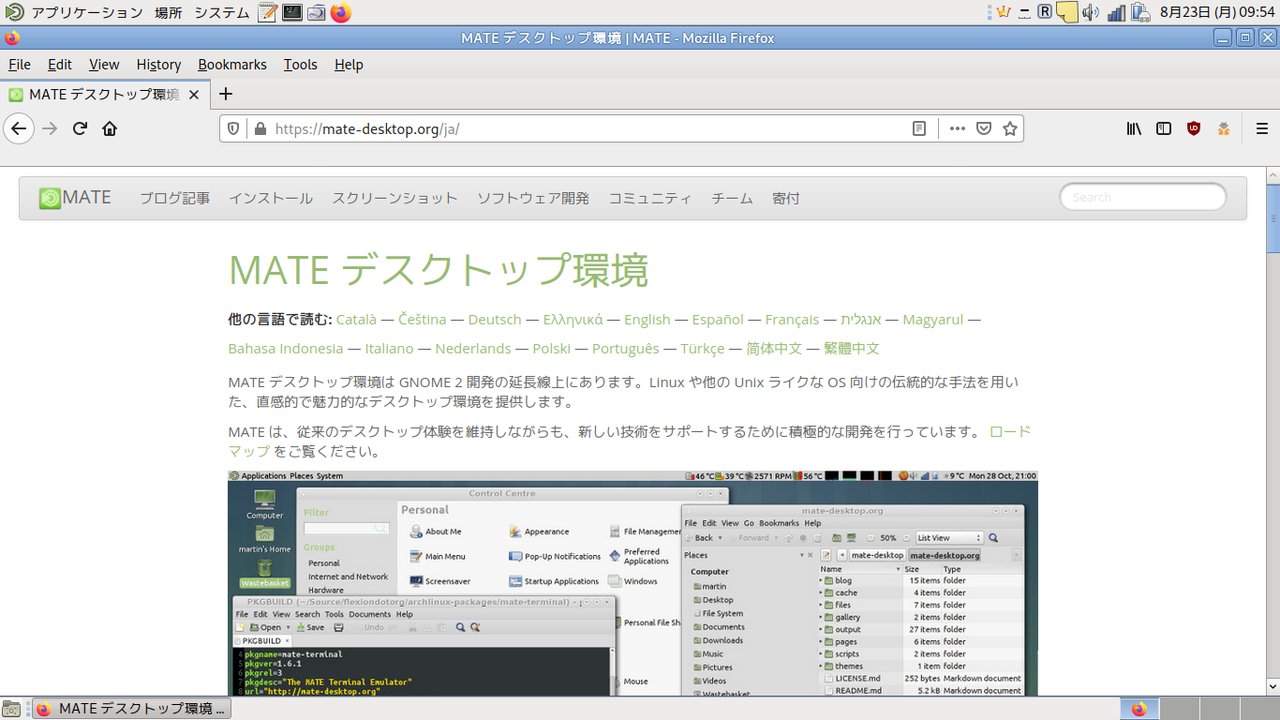This screenshot has width=1280, height=720.
Task: Open the History menu
Action: 158,64
